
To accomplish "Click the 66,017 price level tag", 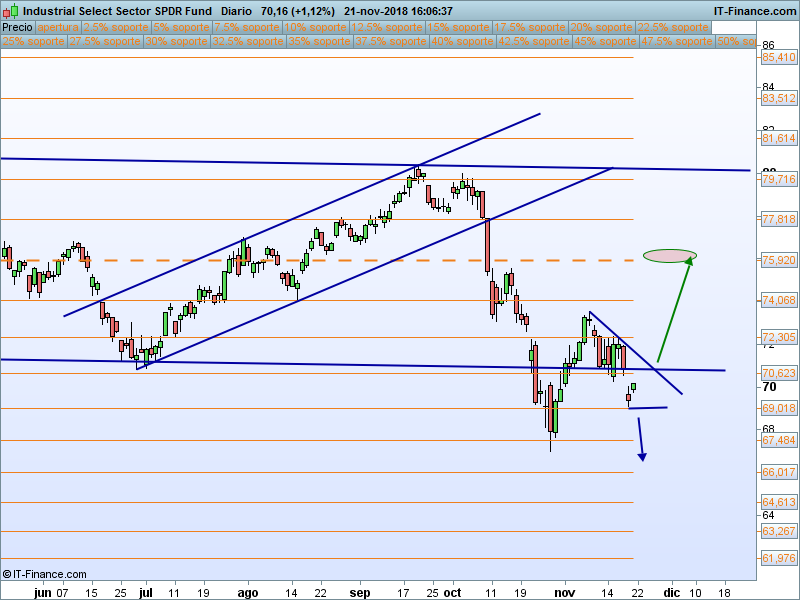I will 779,472.
